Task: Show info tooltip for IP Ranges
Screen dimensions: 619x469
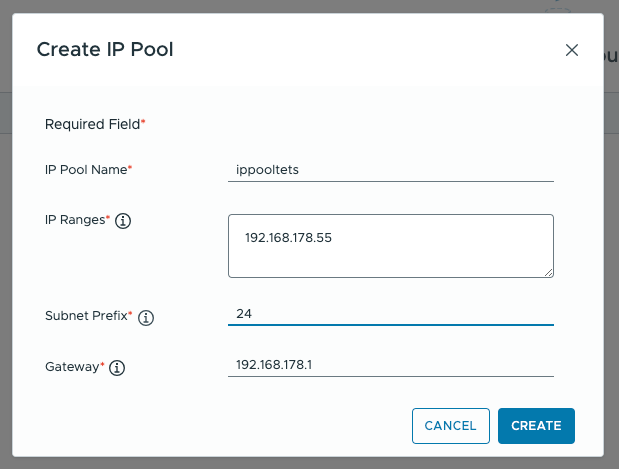Action: (123, 221)
